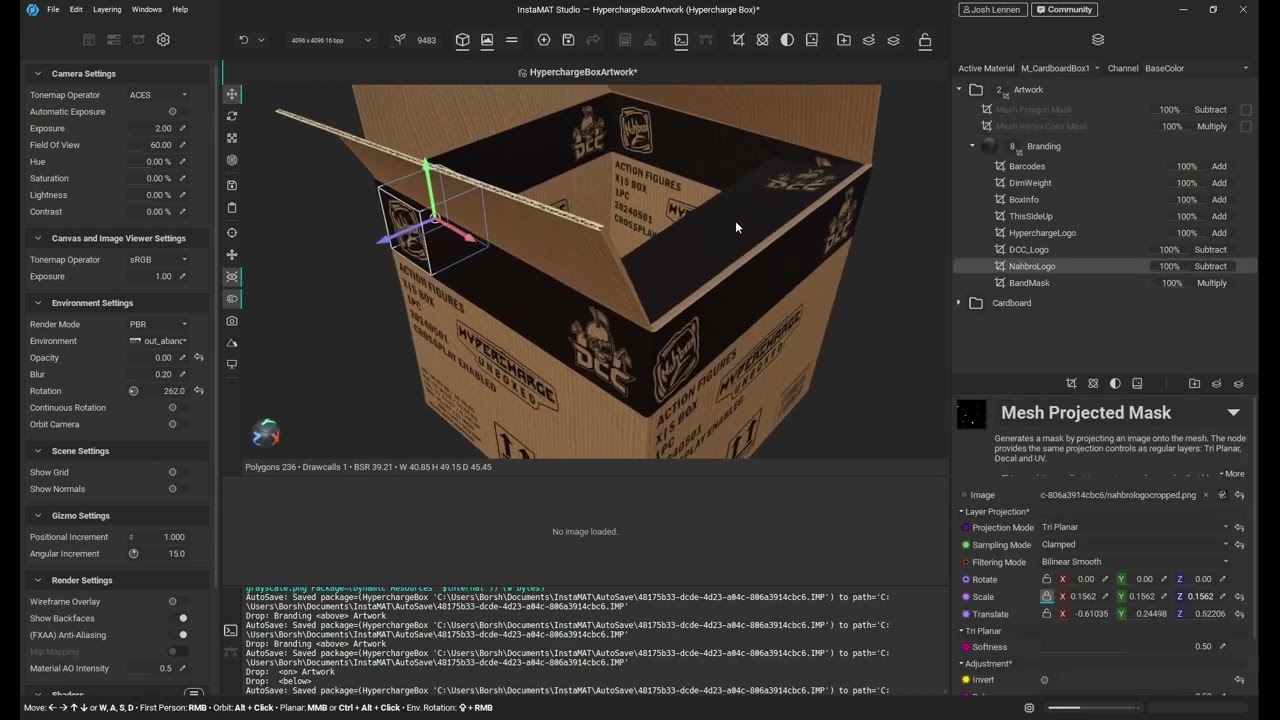The height and width of the screenshot is (720, 1280).
Task: Collapse the Branding layer group
Action: [x=972, y=146]
